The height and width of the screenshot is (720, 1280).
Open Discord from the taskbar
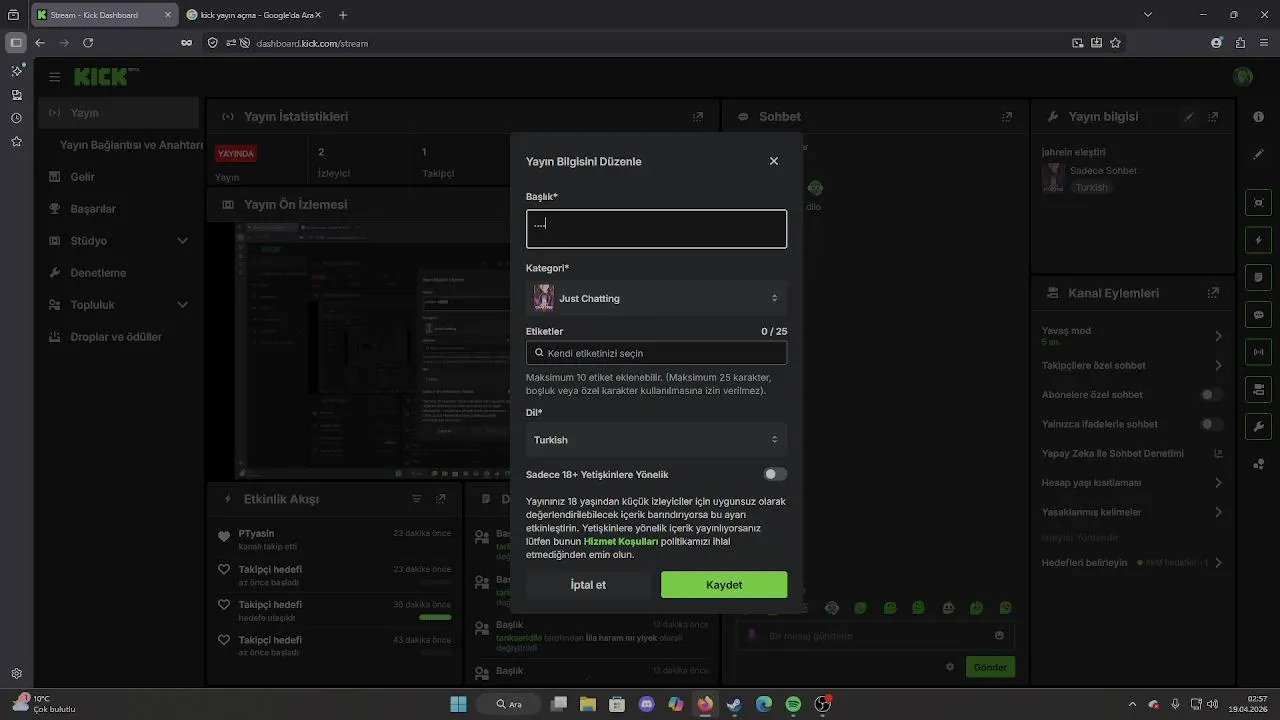click(x=646, y=704)
